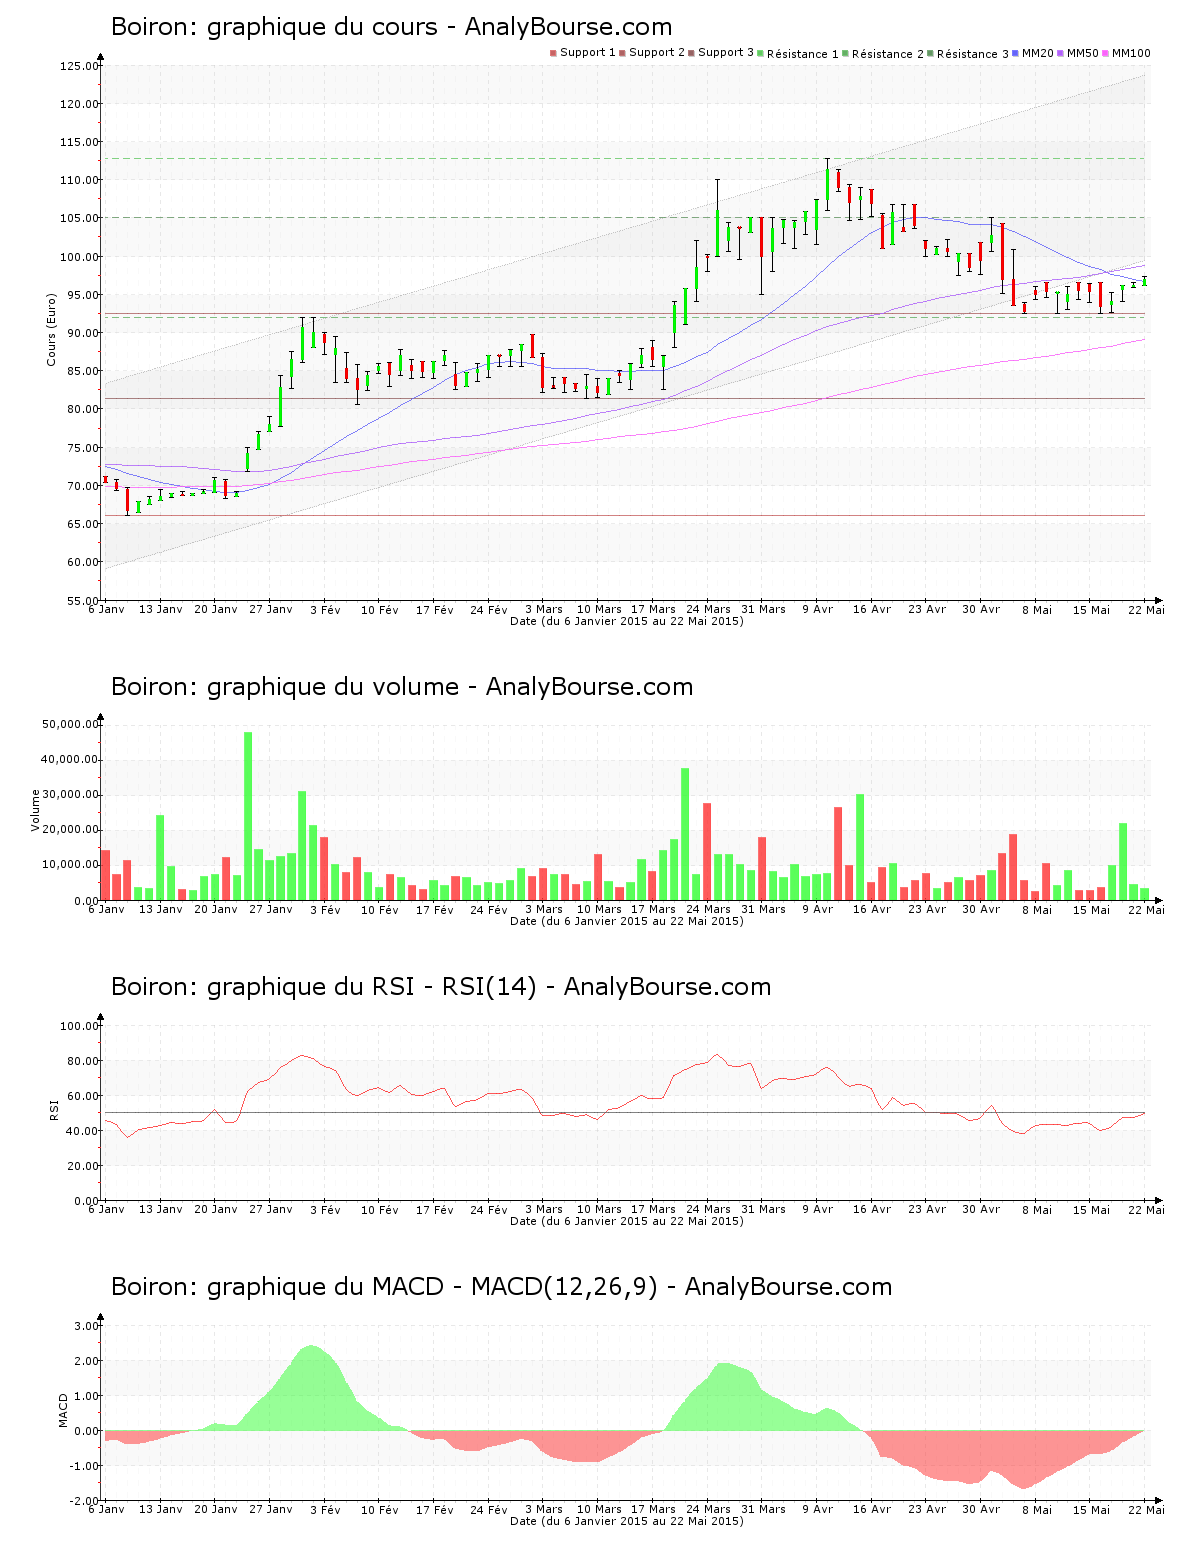This screenshot has width=1200, height=1550.
Task: Click the 110.00 price axis value
Action: [79, 180]
